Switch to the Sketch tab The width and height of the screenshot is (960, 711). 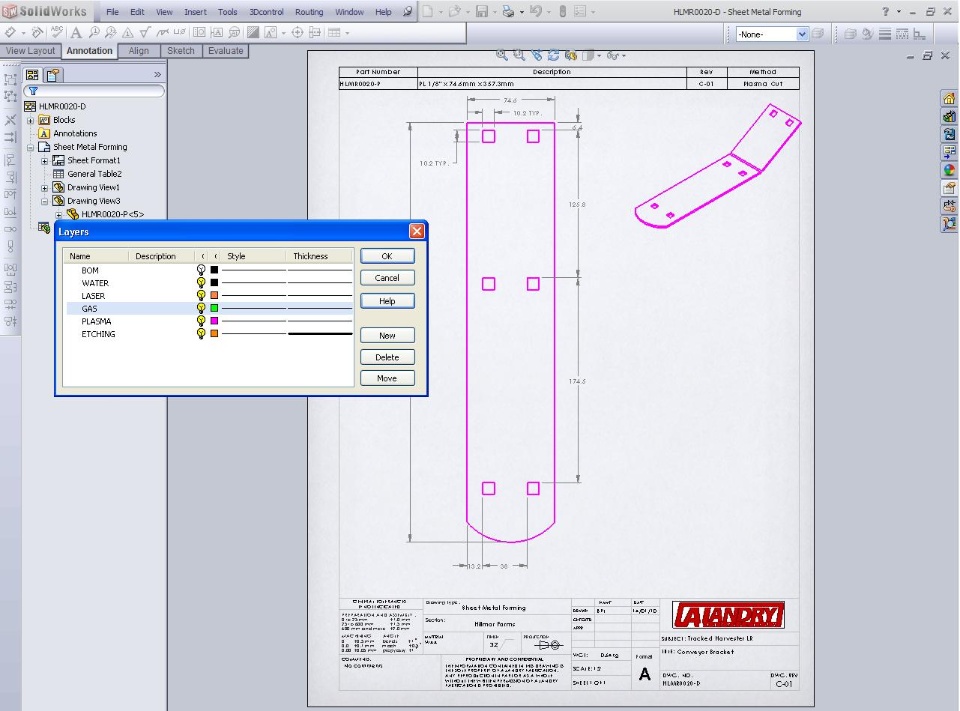tap(181, 51)
